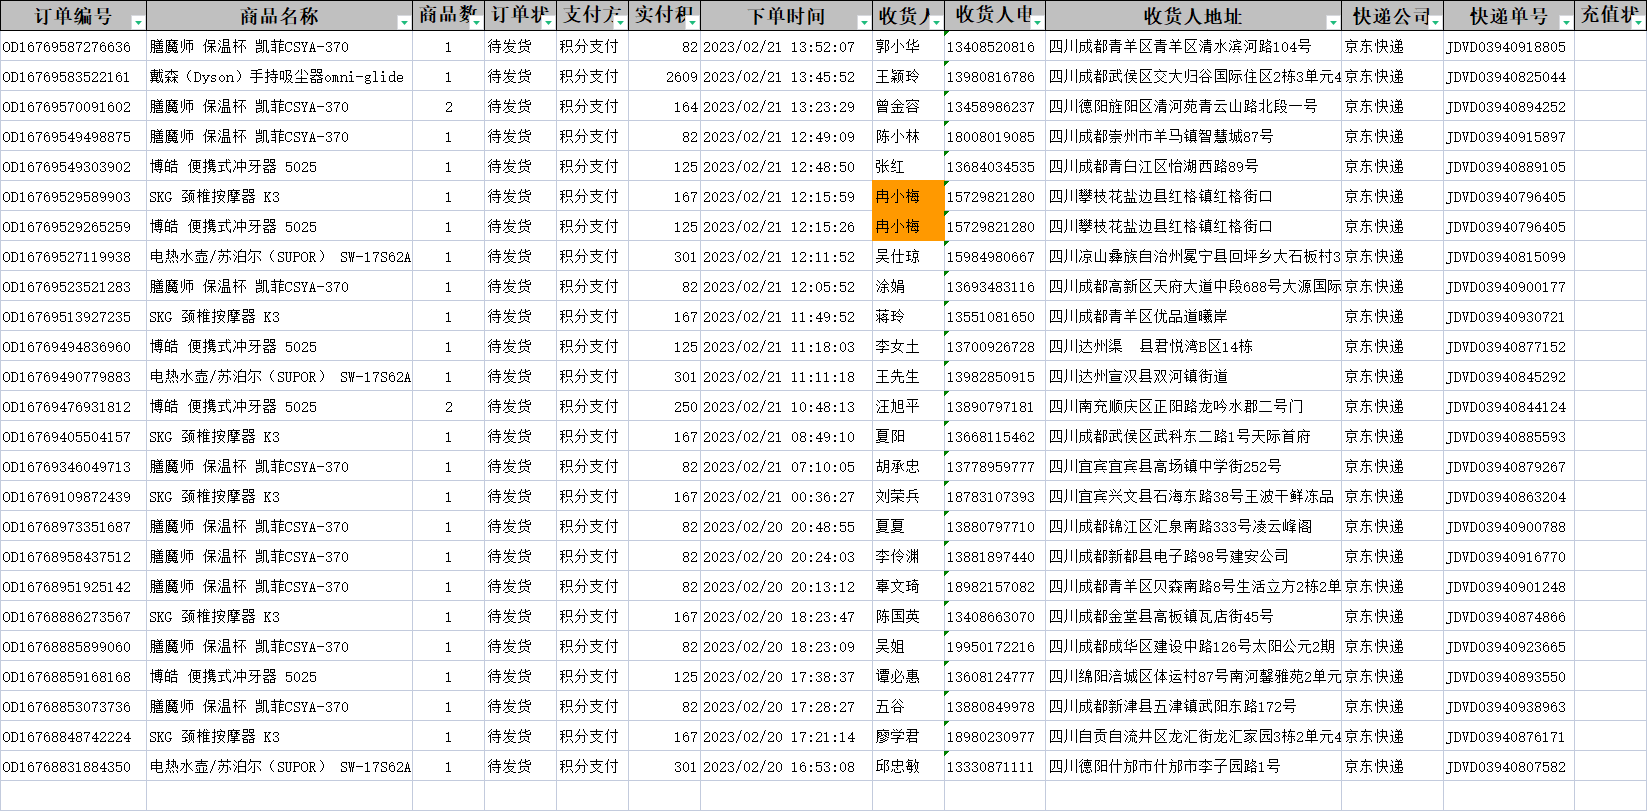This screenshot has height=811, width=1647.
Task: Select address 四川成都崇州市羊马镇智慧城87号
Action: point(1193,137)
